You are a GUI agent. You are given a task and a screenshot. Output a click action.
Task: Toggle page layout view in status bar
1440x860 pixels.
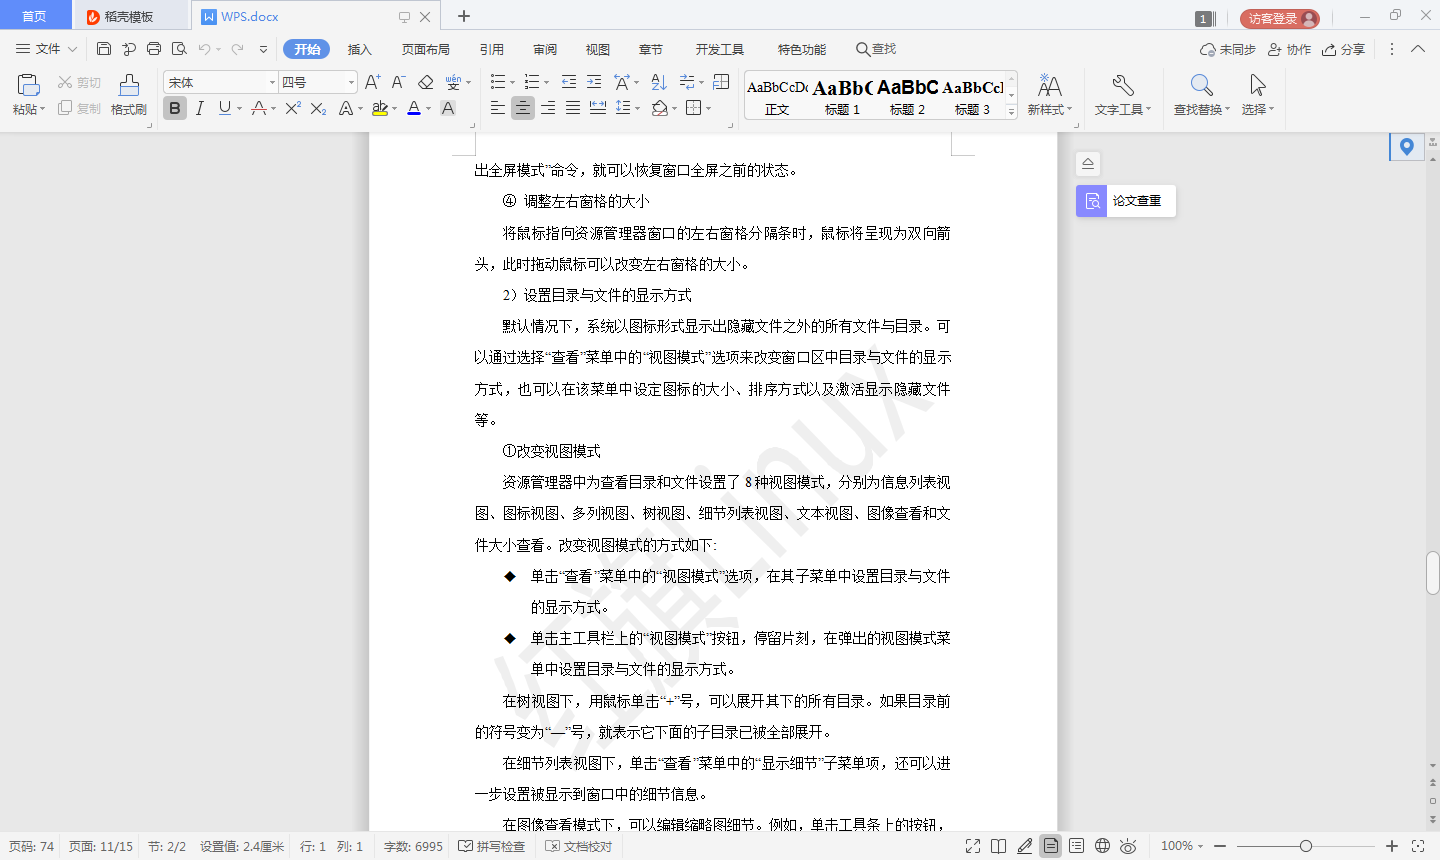coord(1050,846)
